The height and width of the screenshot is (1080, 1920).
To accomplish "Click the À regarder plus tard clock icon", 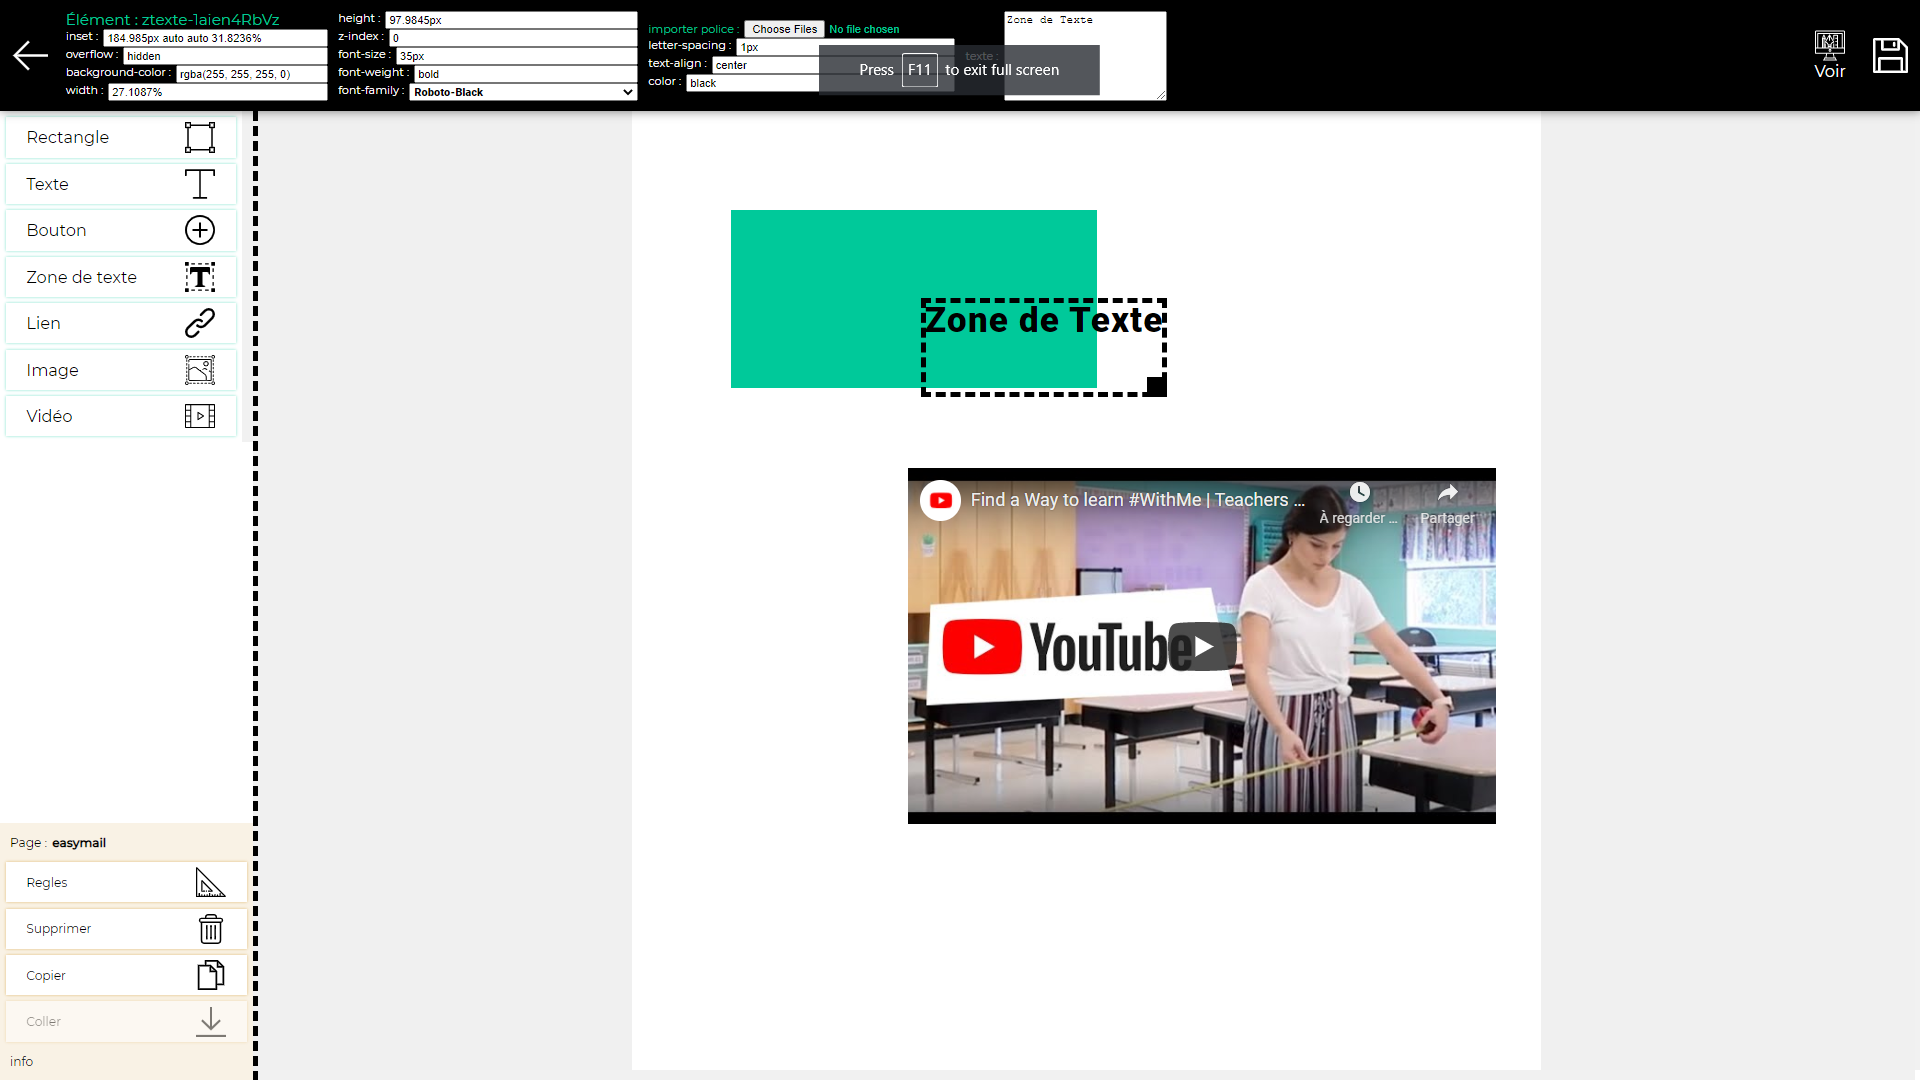I will tap(1359, 492).
